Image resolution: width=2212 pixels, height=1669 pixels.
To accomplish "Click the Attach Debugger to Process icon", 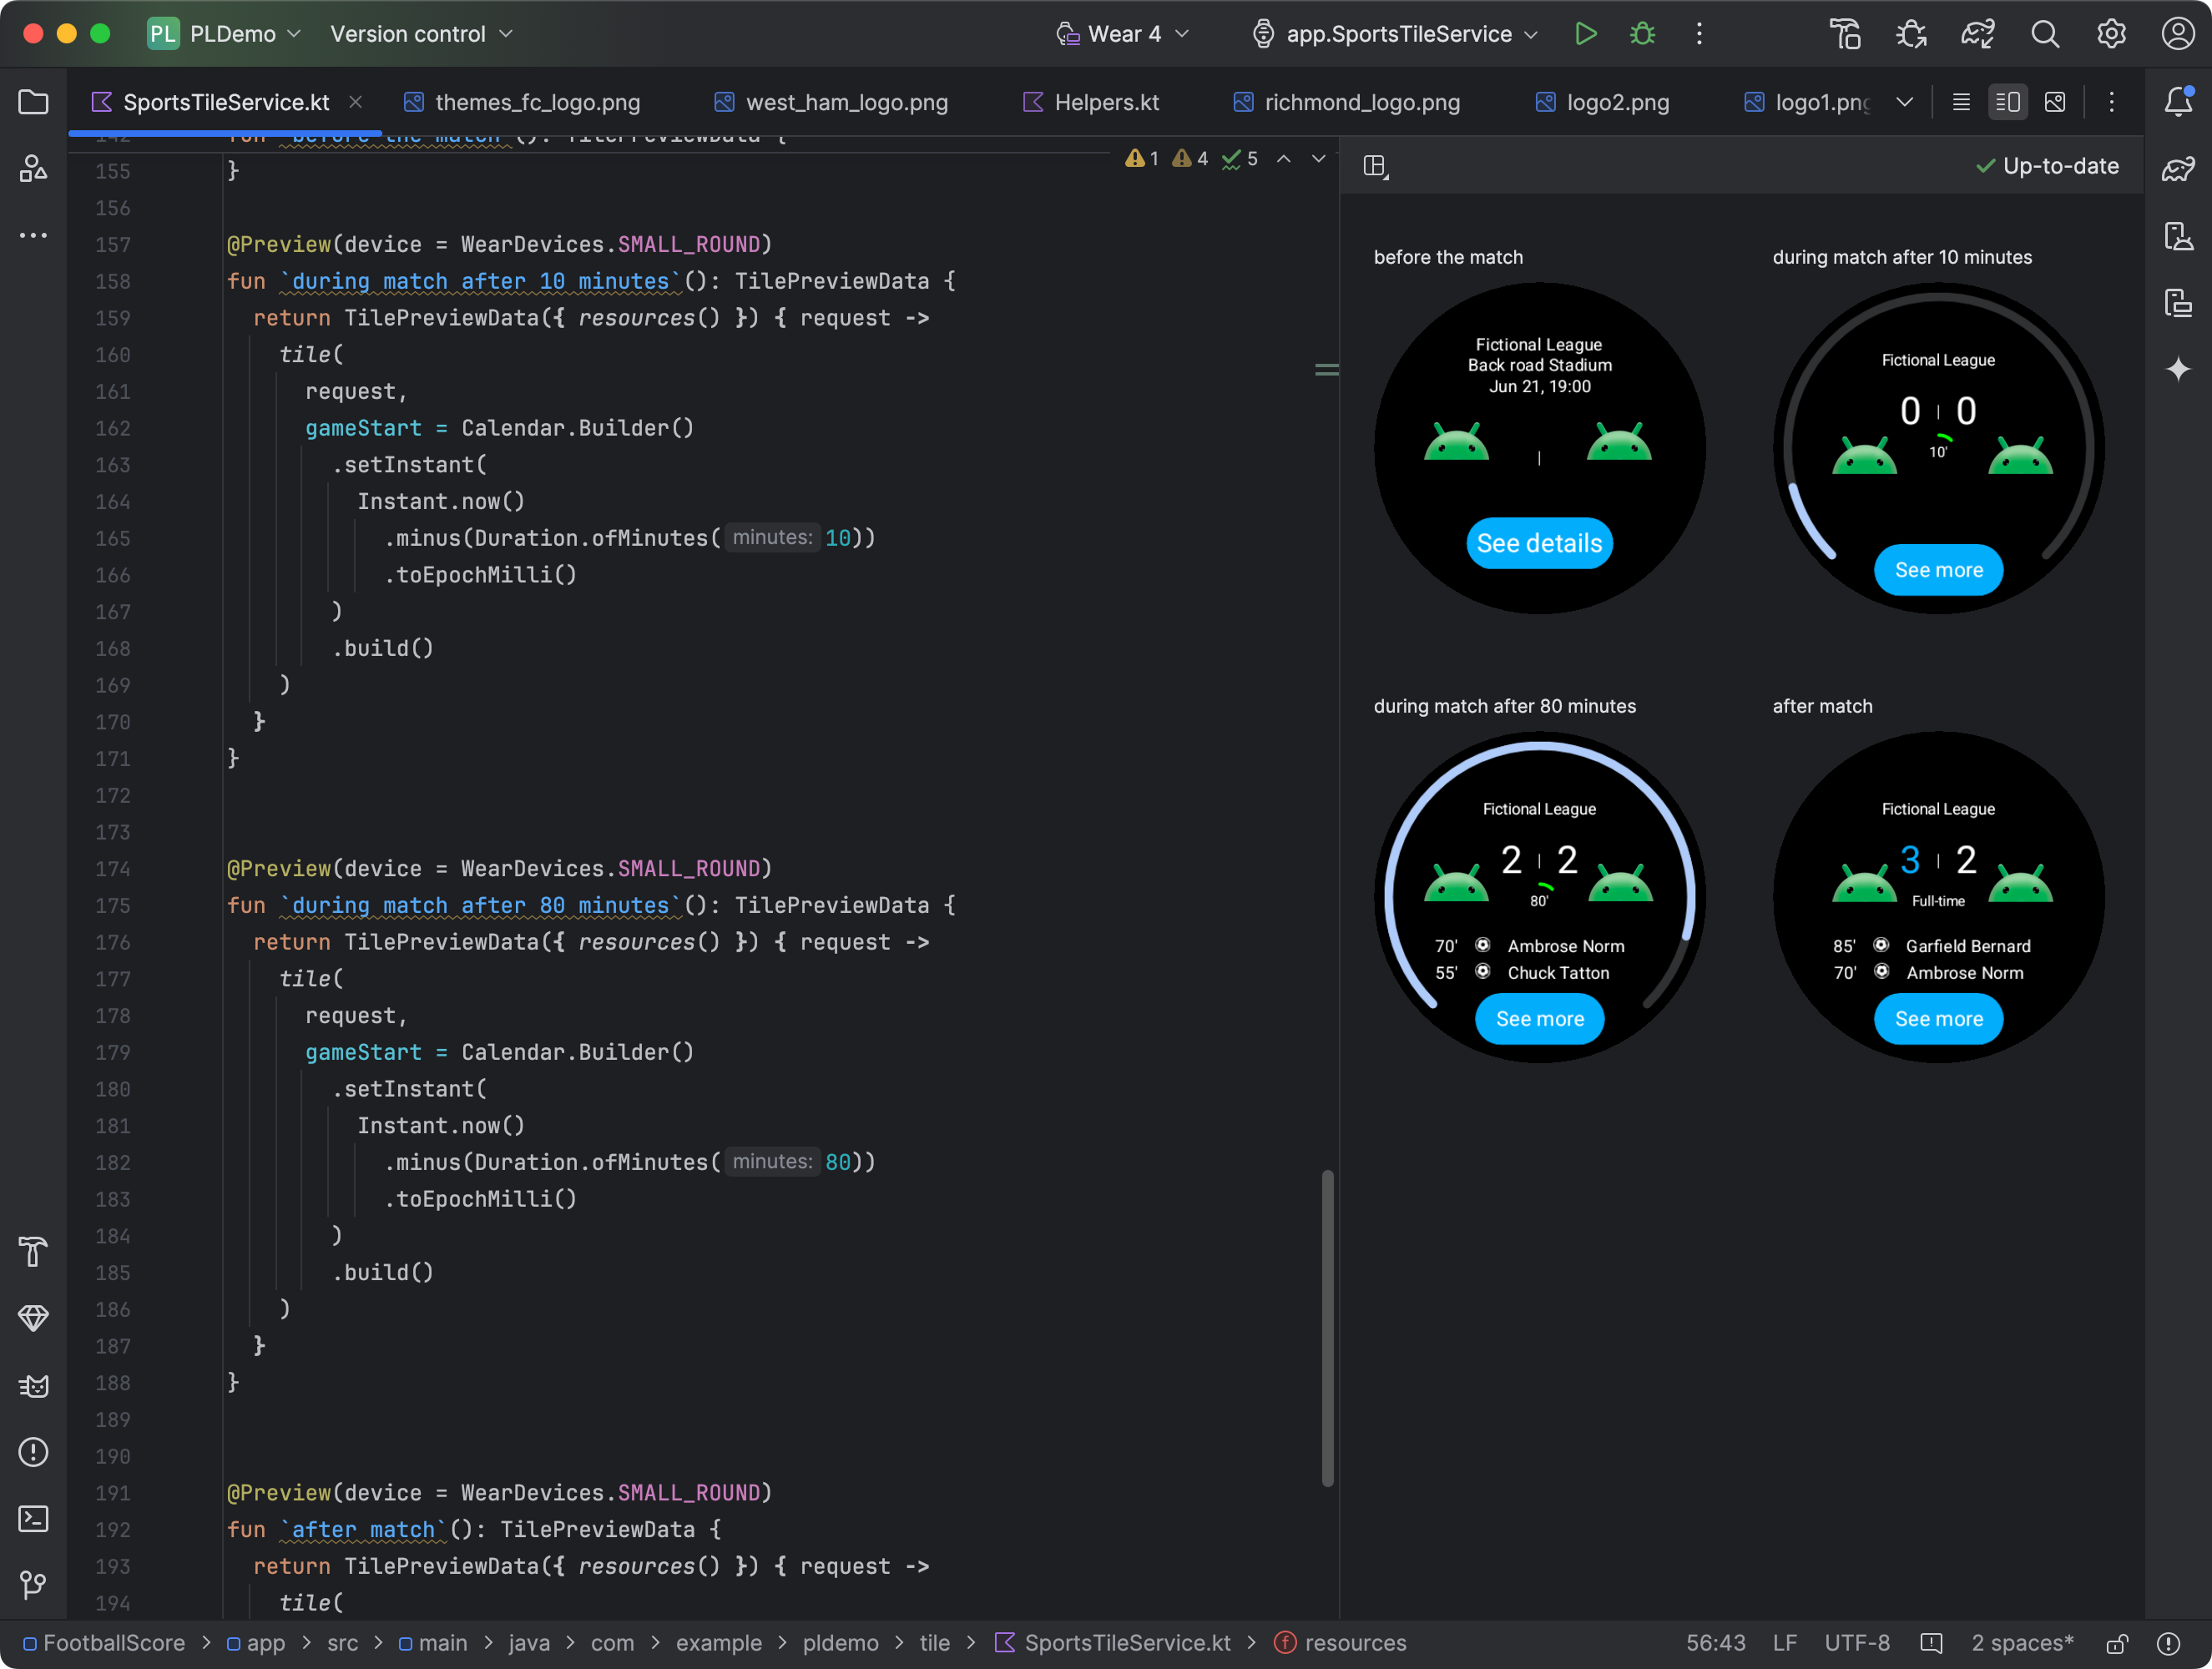I will click(1911, 33).
